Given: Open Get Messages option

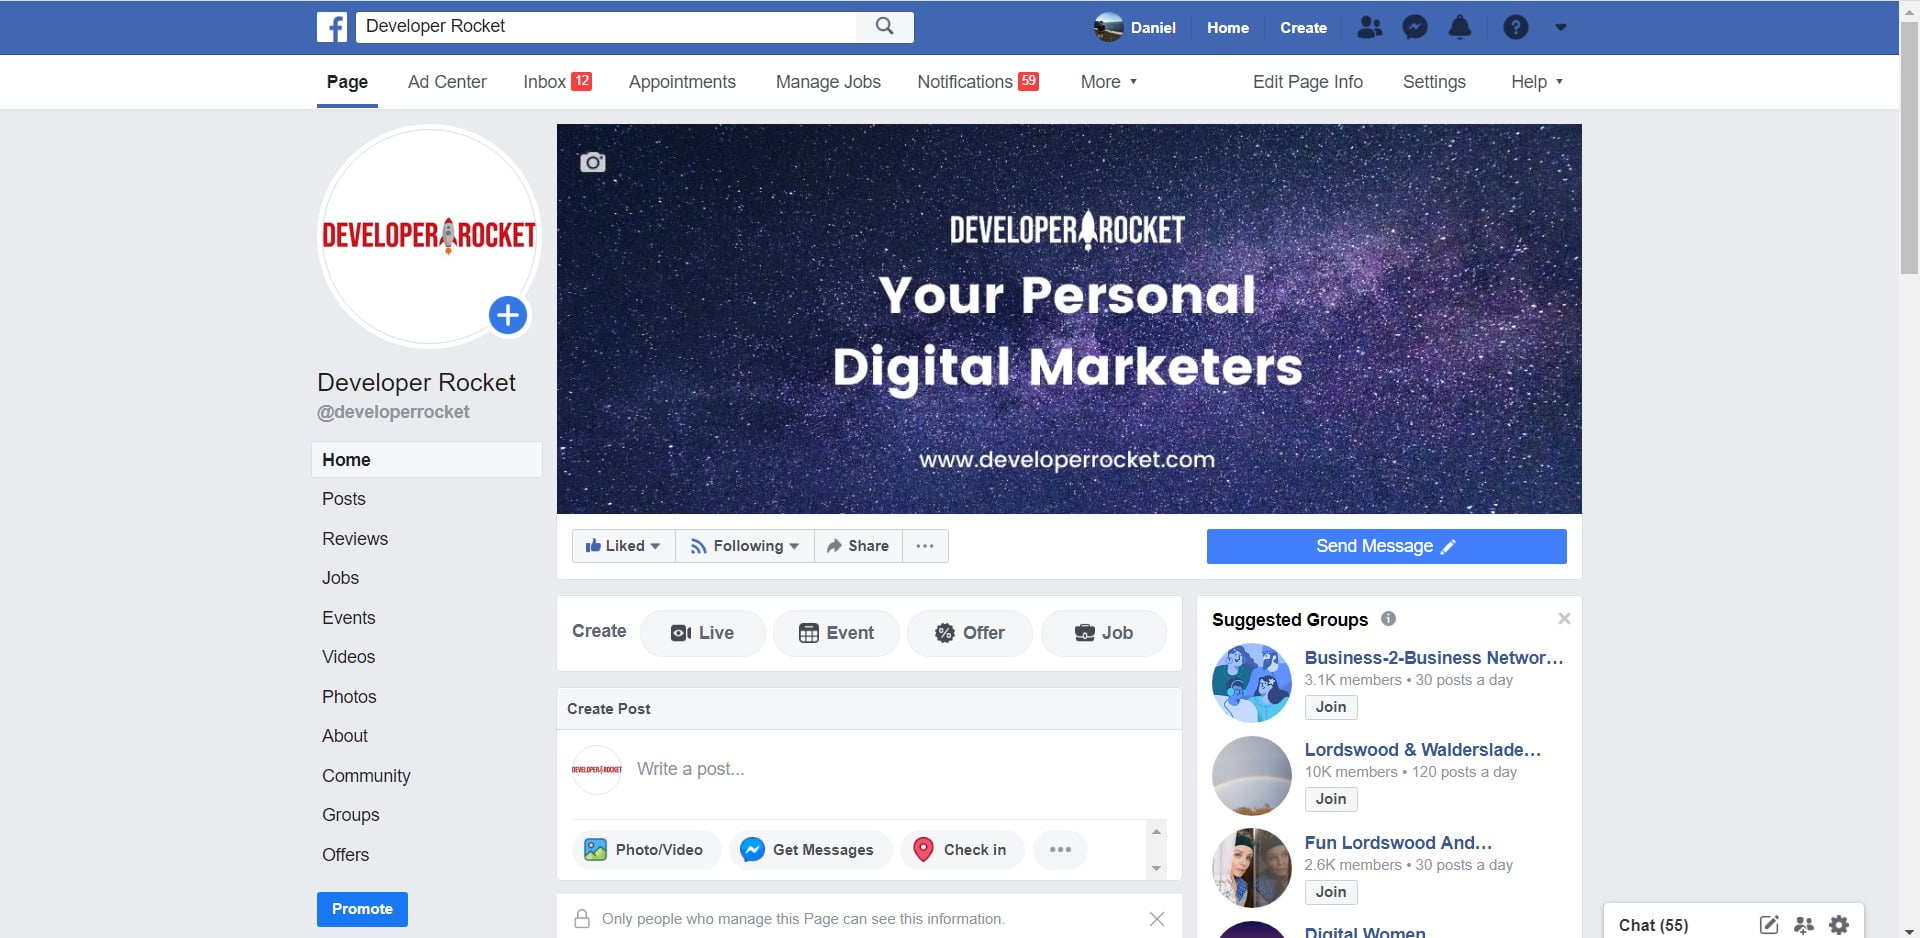Looking at the screenshot, I should (x=810, y=849).
